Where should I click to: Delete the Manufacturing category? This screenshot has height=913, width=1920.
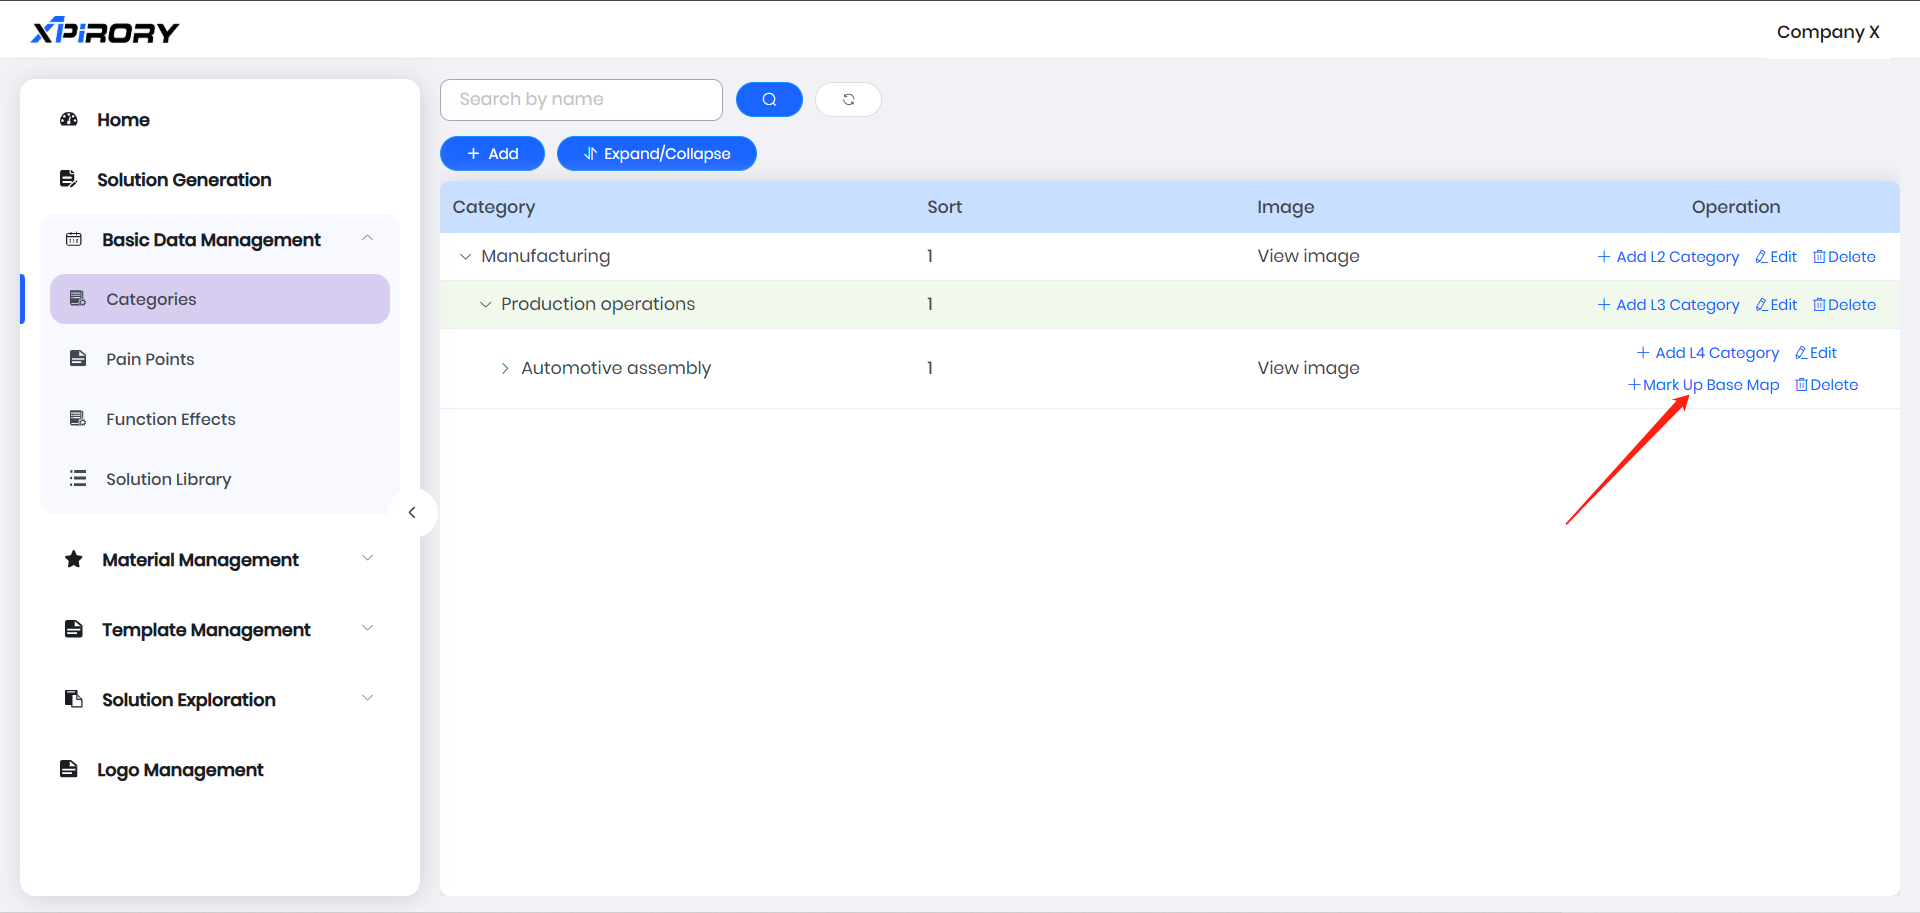(1844, 257)
